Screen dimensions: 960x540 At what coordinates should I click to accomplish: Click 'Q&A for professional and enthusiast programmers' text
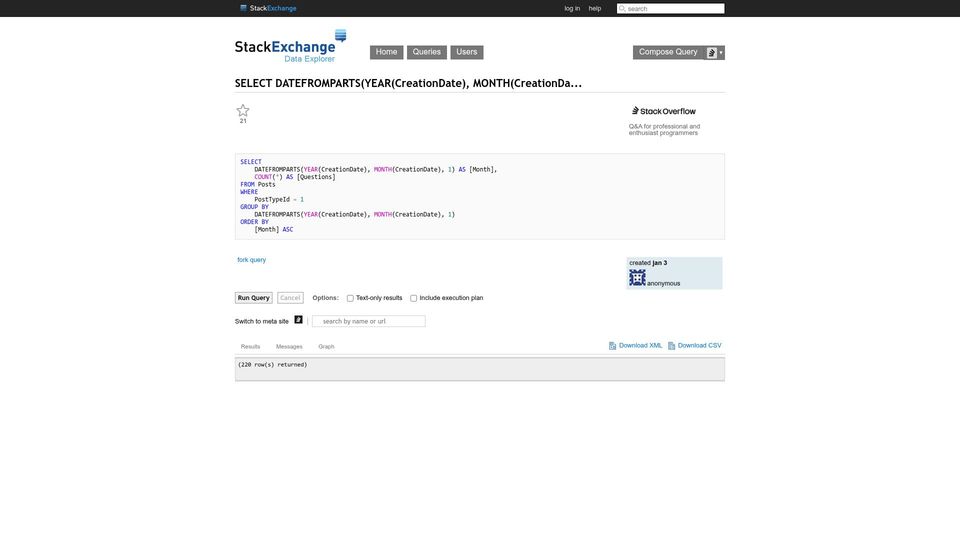click(x=664, y=130)
